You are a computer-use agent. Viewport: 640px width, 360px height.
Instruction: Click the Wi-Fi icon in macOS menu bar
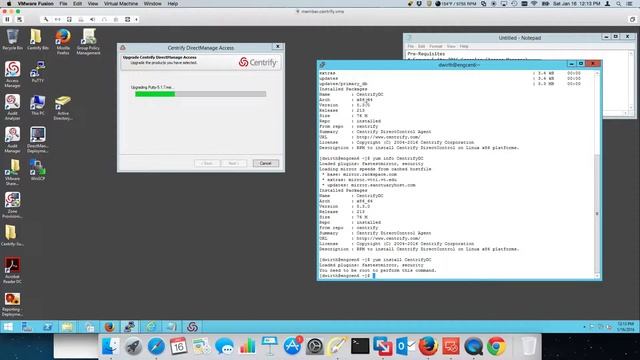534,4
